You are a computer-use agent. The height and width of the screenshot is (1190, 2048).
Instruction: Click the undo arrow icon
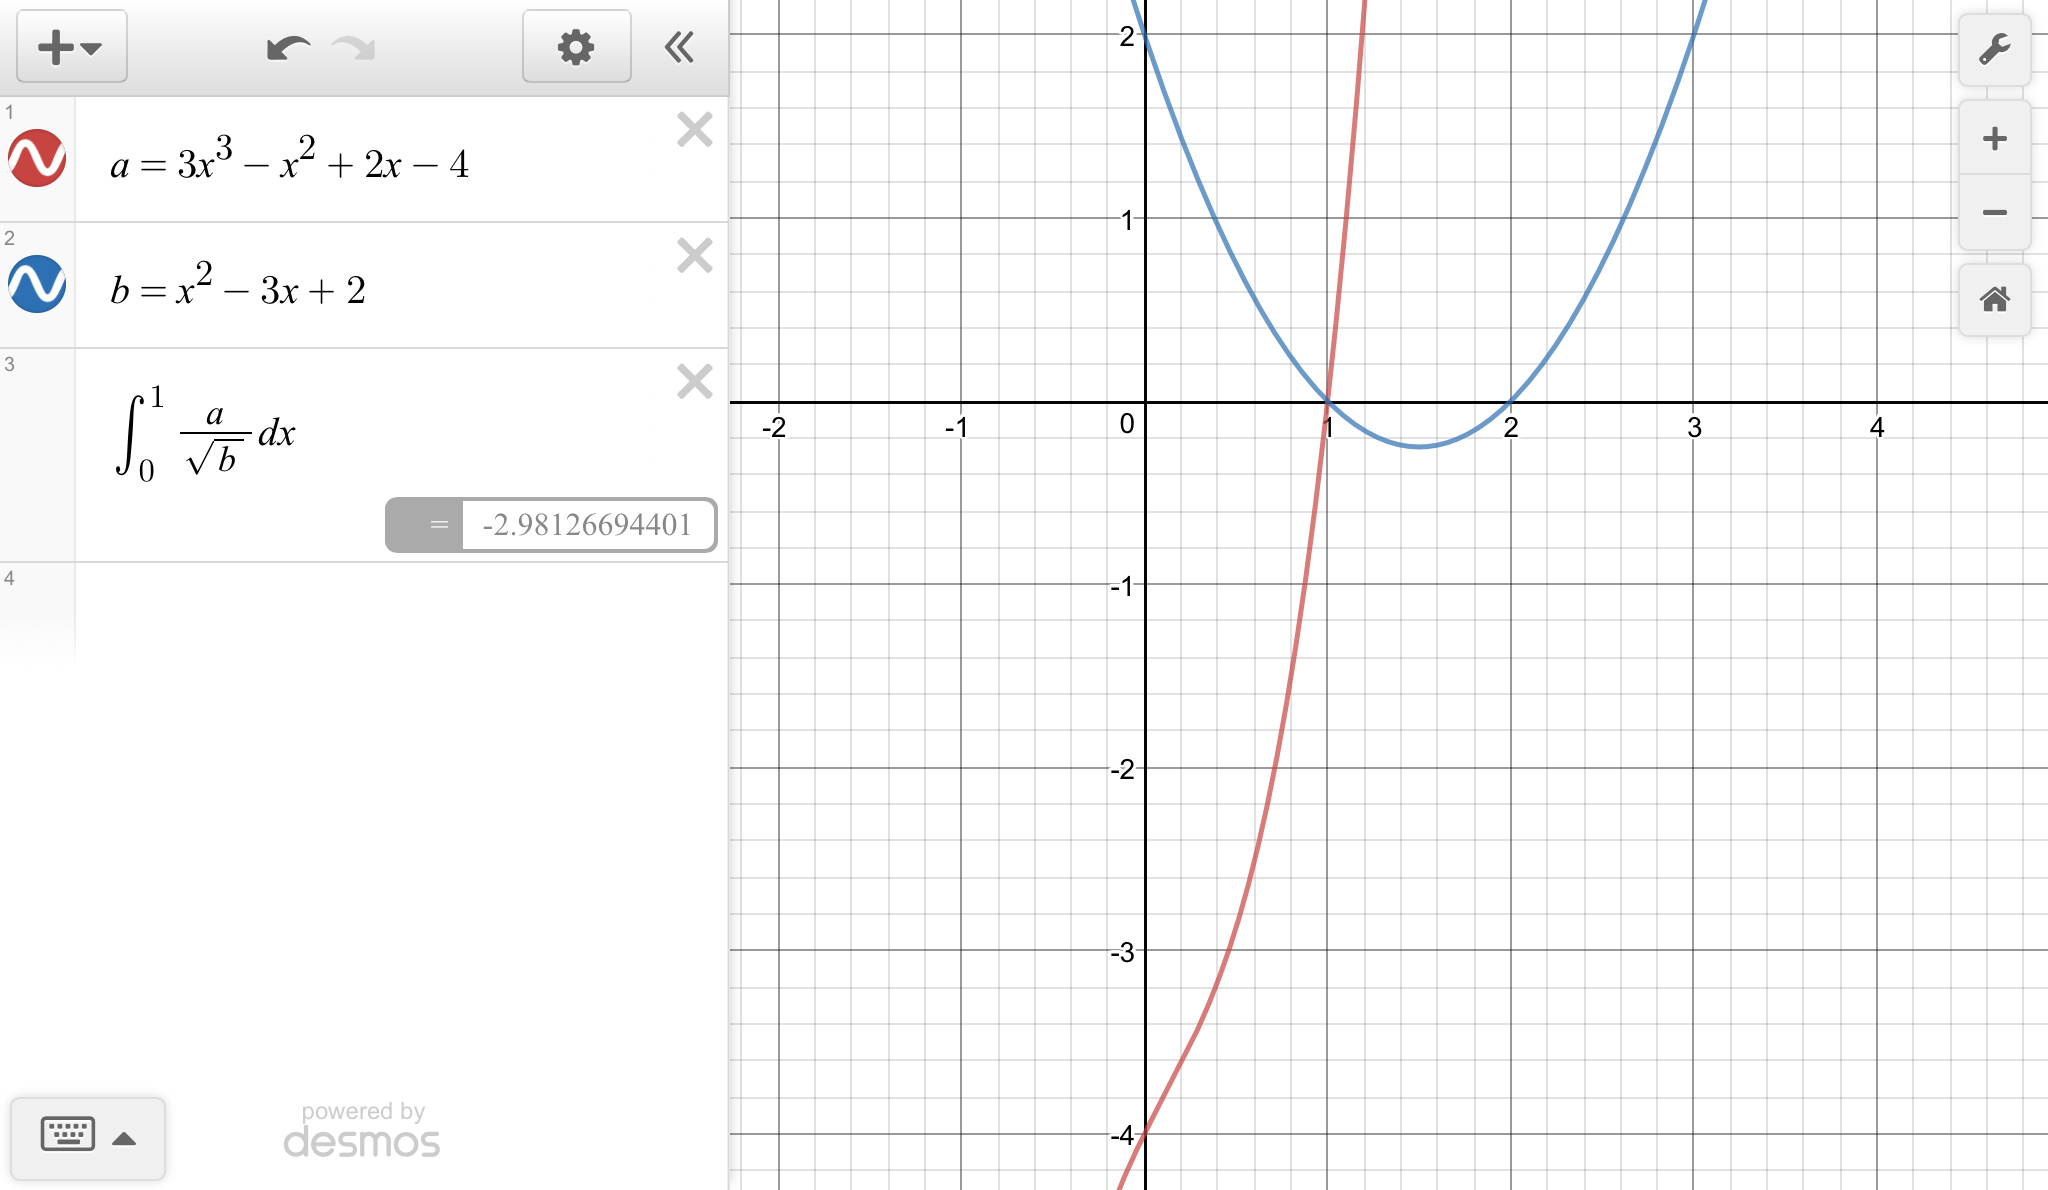click(x=288, y=47)
